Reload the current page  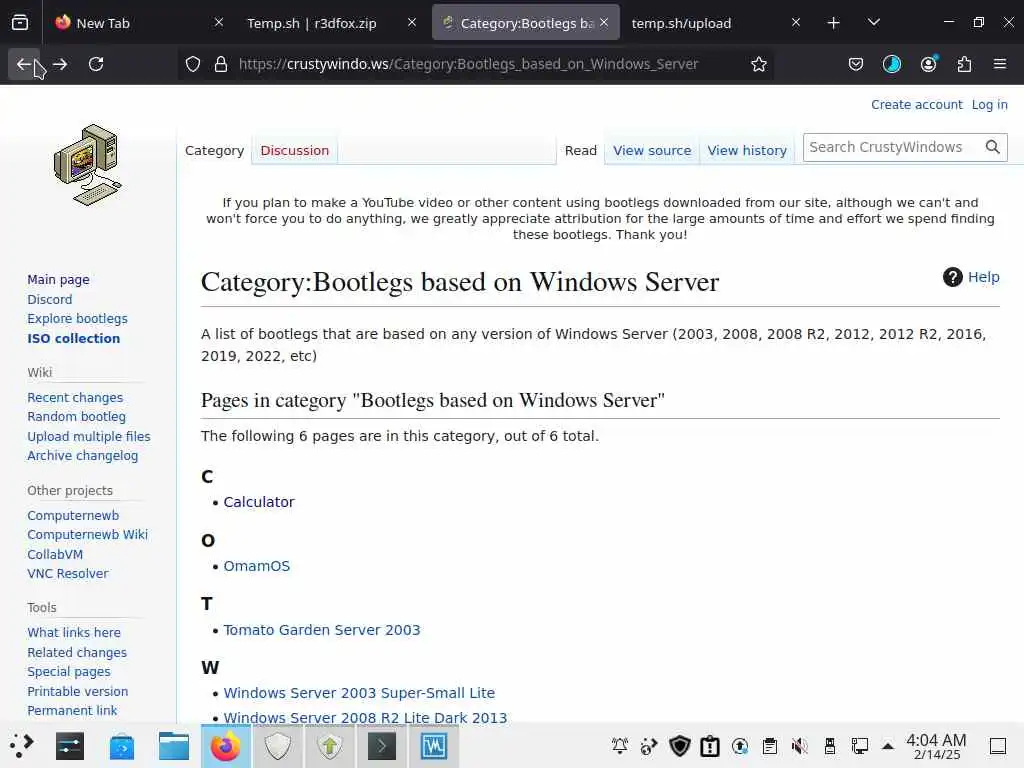pyautogui.click(x=96, y=64)
